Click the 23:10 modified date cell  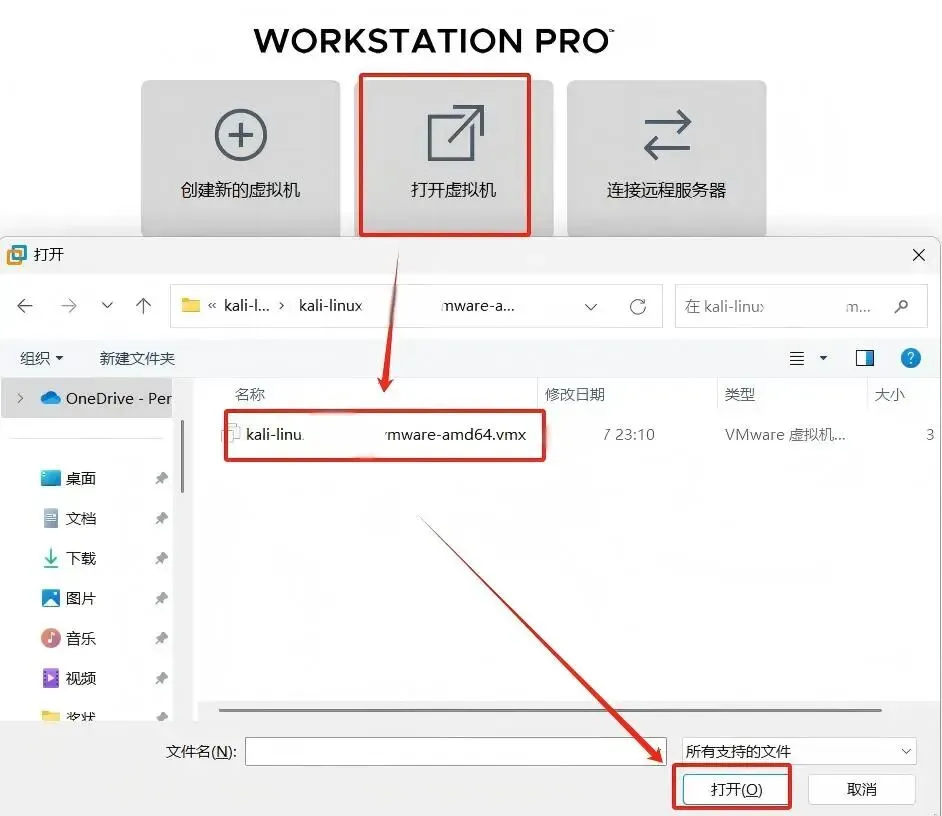[x=629, y=434]
